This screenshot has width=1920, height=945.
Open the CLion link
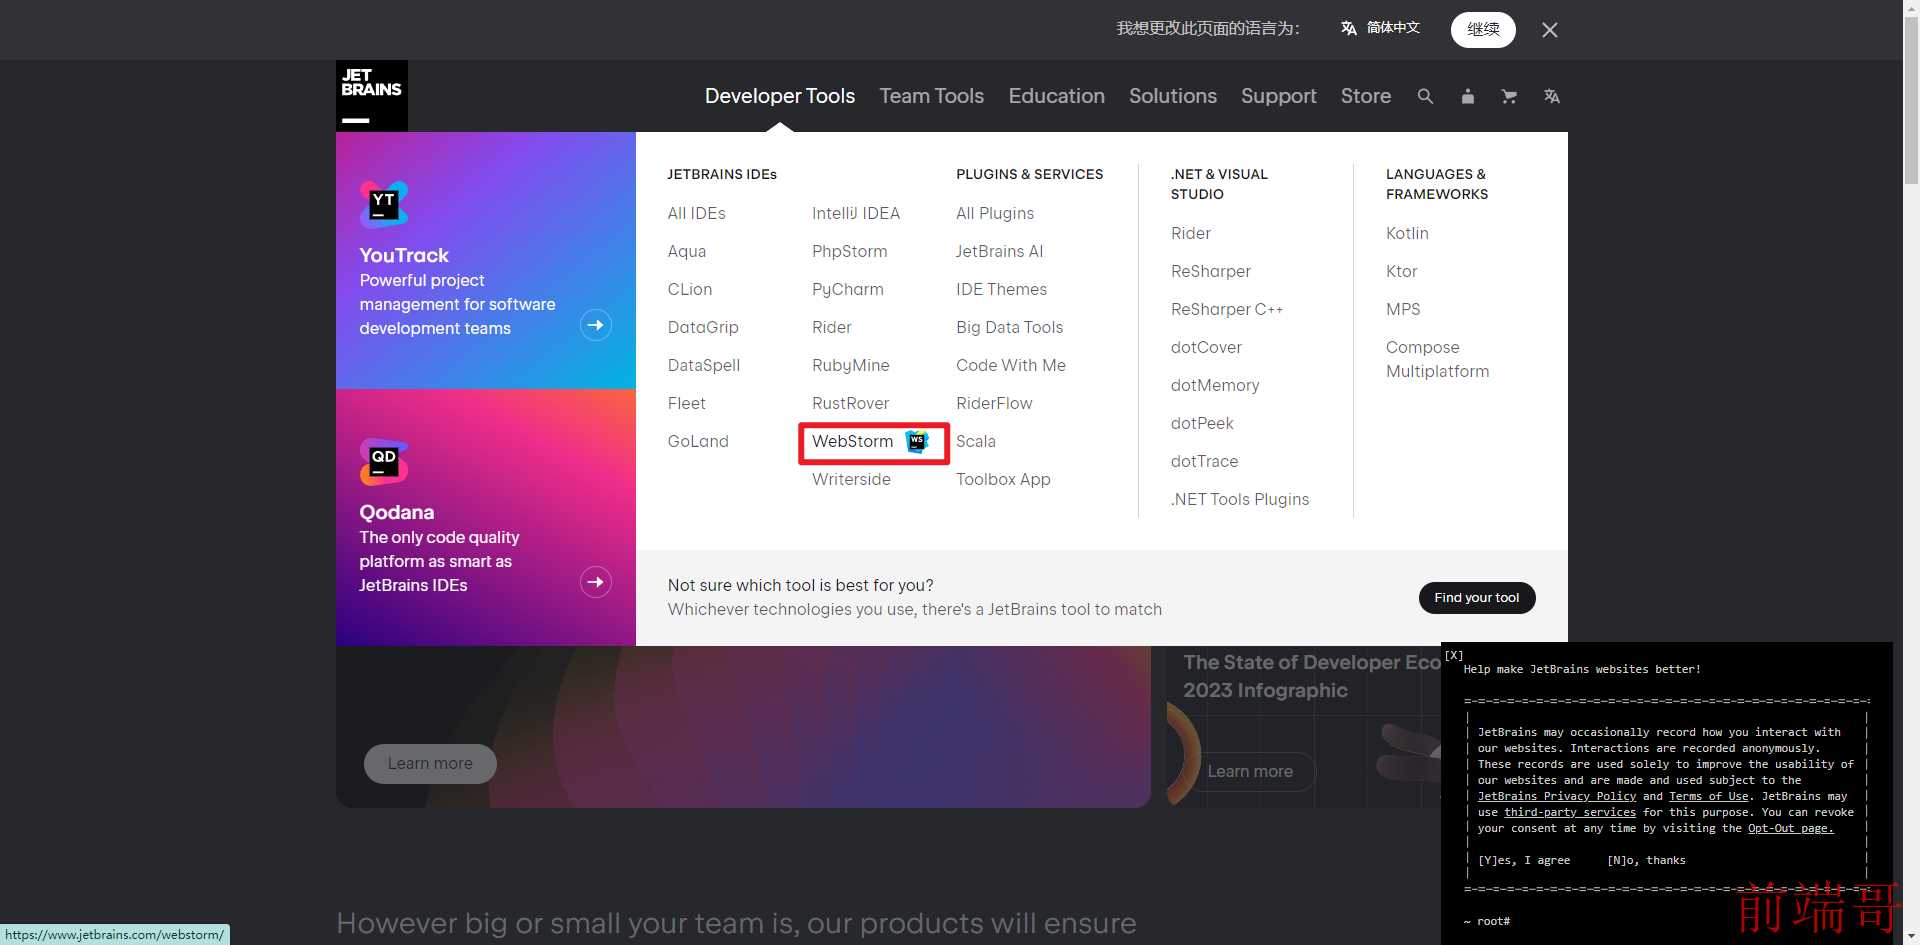(x=690, y=289)
